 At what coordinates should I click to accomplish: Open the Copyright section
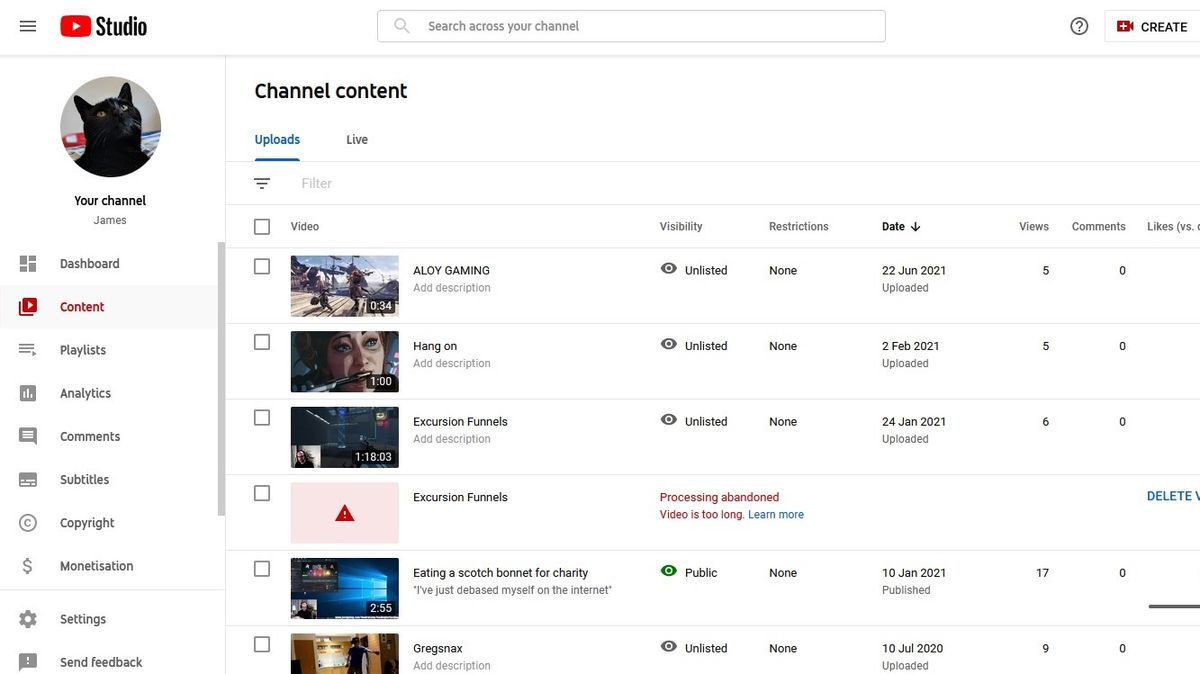coord(87,522)
